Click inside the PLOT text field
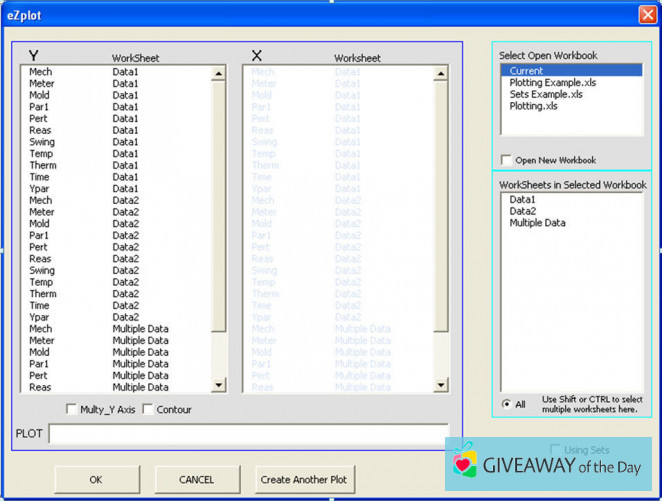 coord(248,434)
